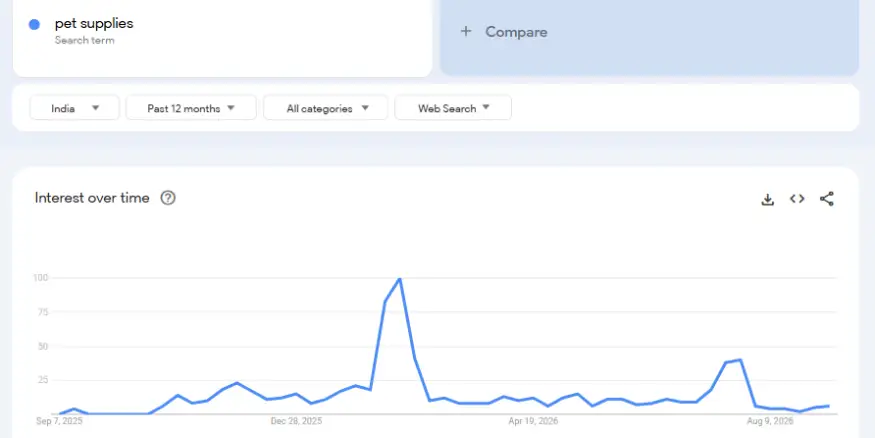
Task: Expand the Web Search type dropdown
Action: 453,108
